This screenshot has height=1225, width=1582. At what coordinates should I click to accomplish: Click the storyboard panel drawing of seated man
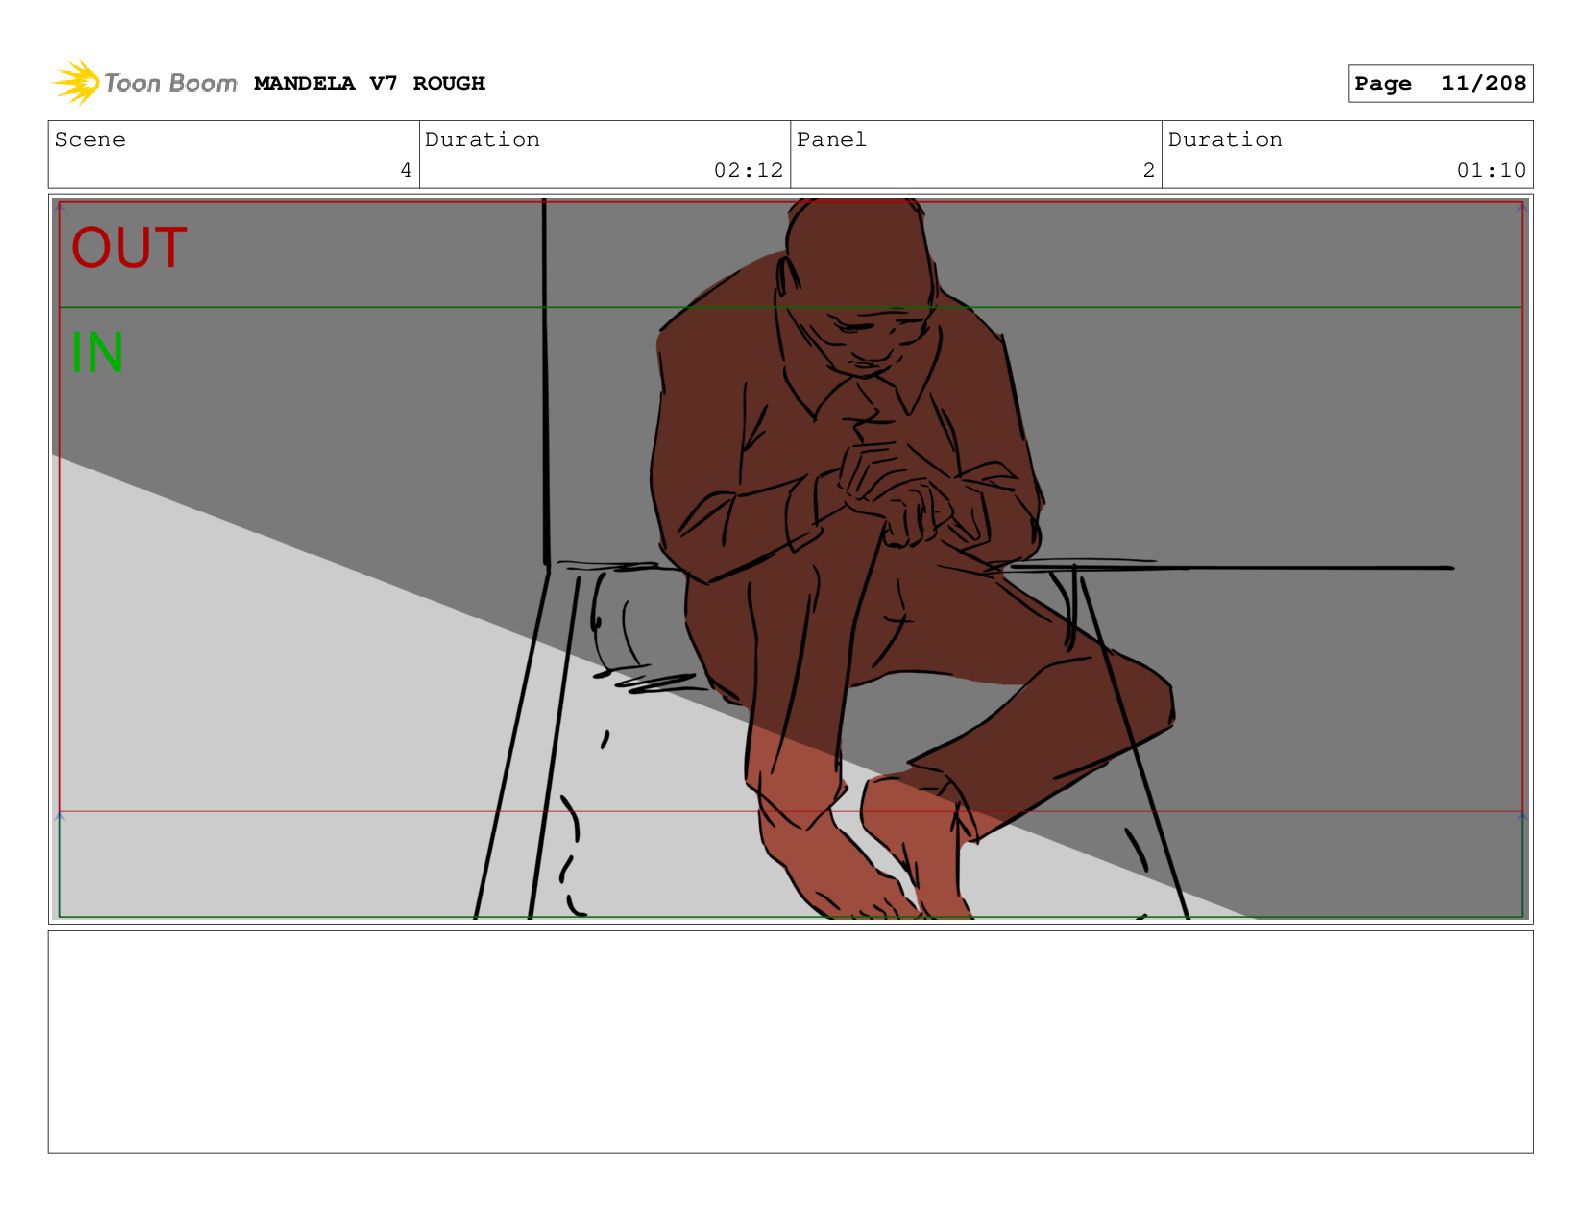click(791, 559)
